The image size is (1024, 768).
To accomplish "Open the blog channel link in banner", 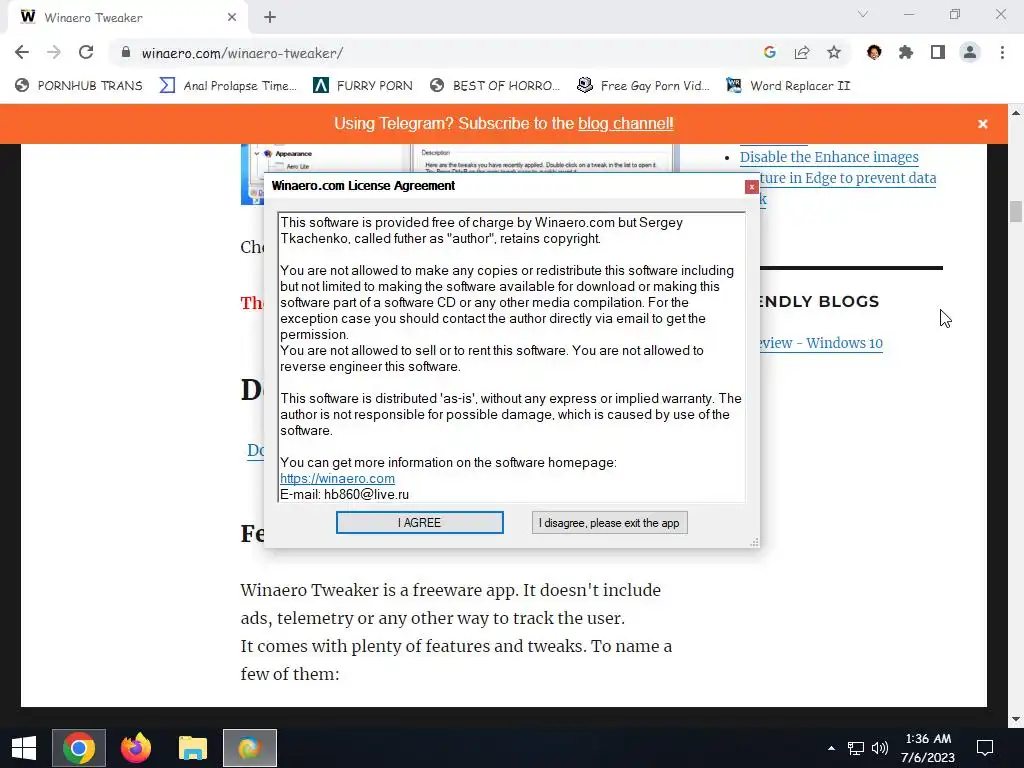I will pos(626,123).
